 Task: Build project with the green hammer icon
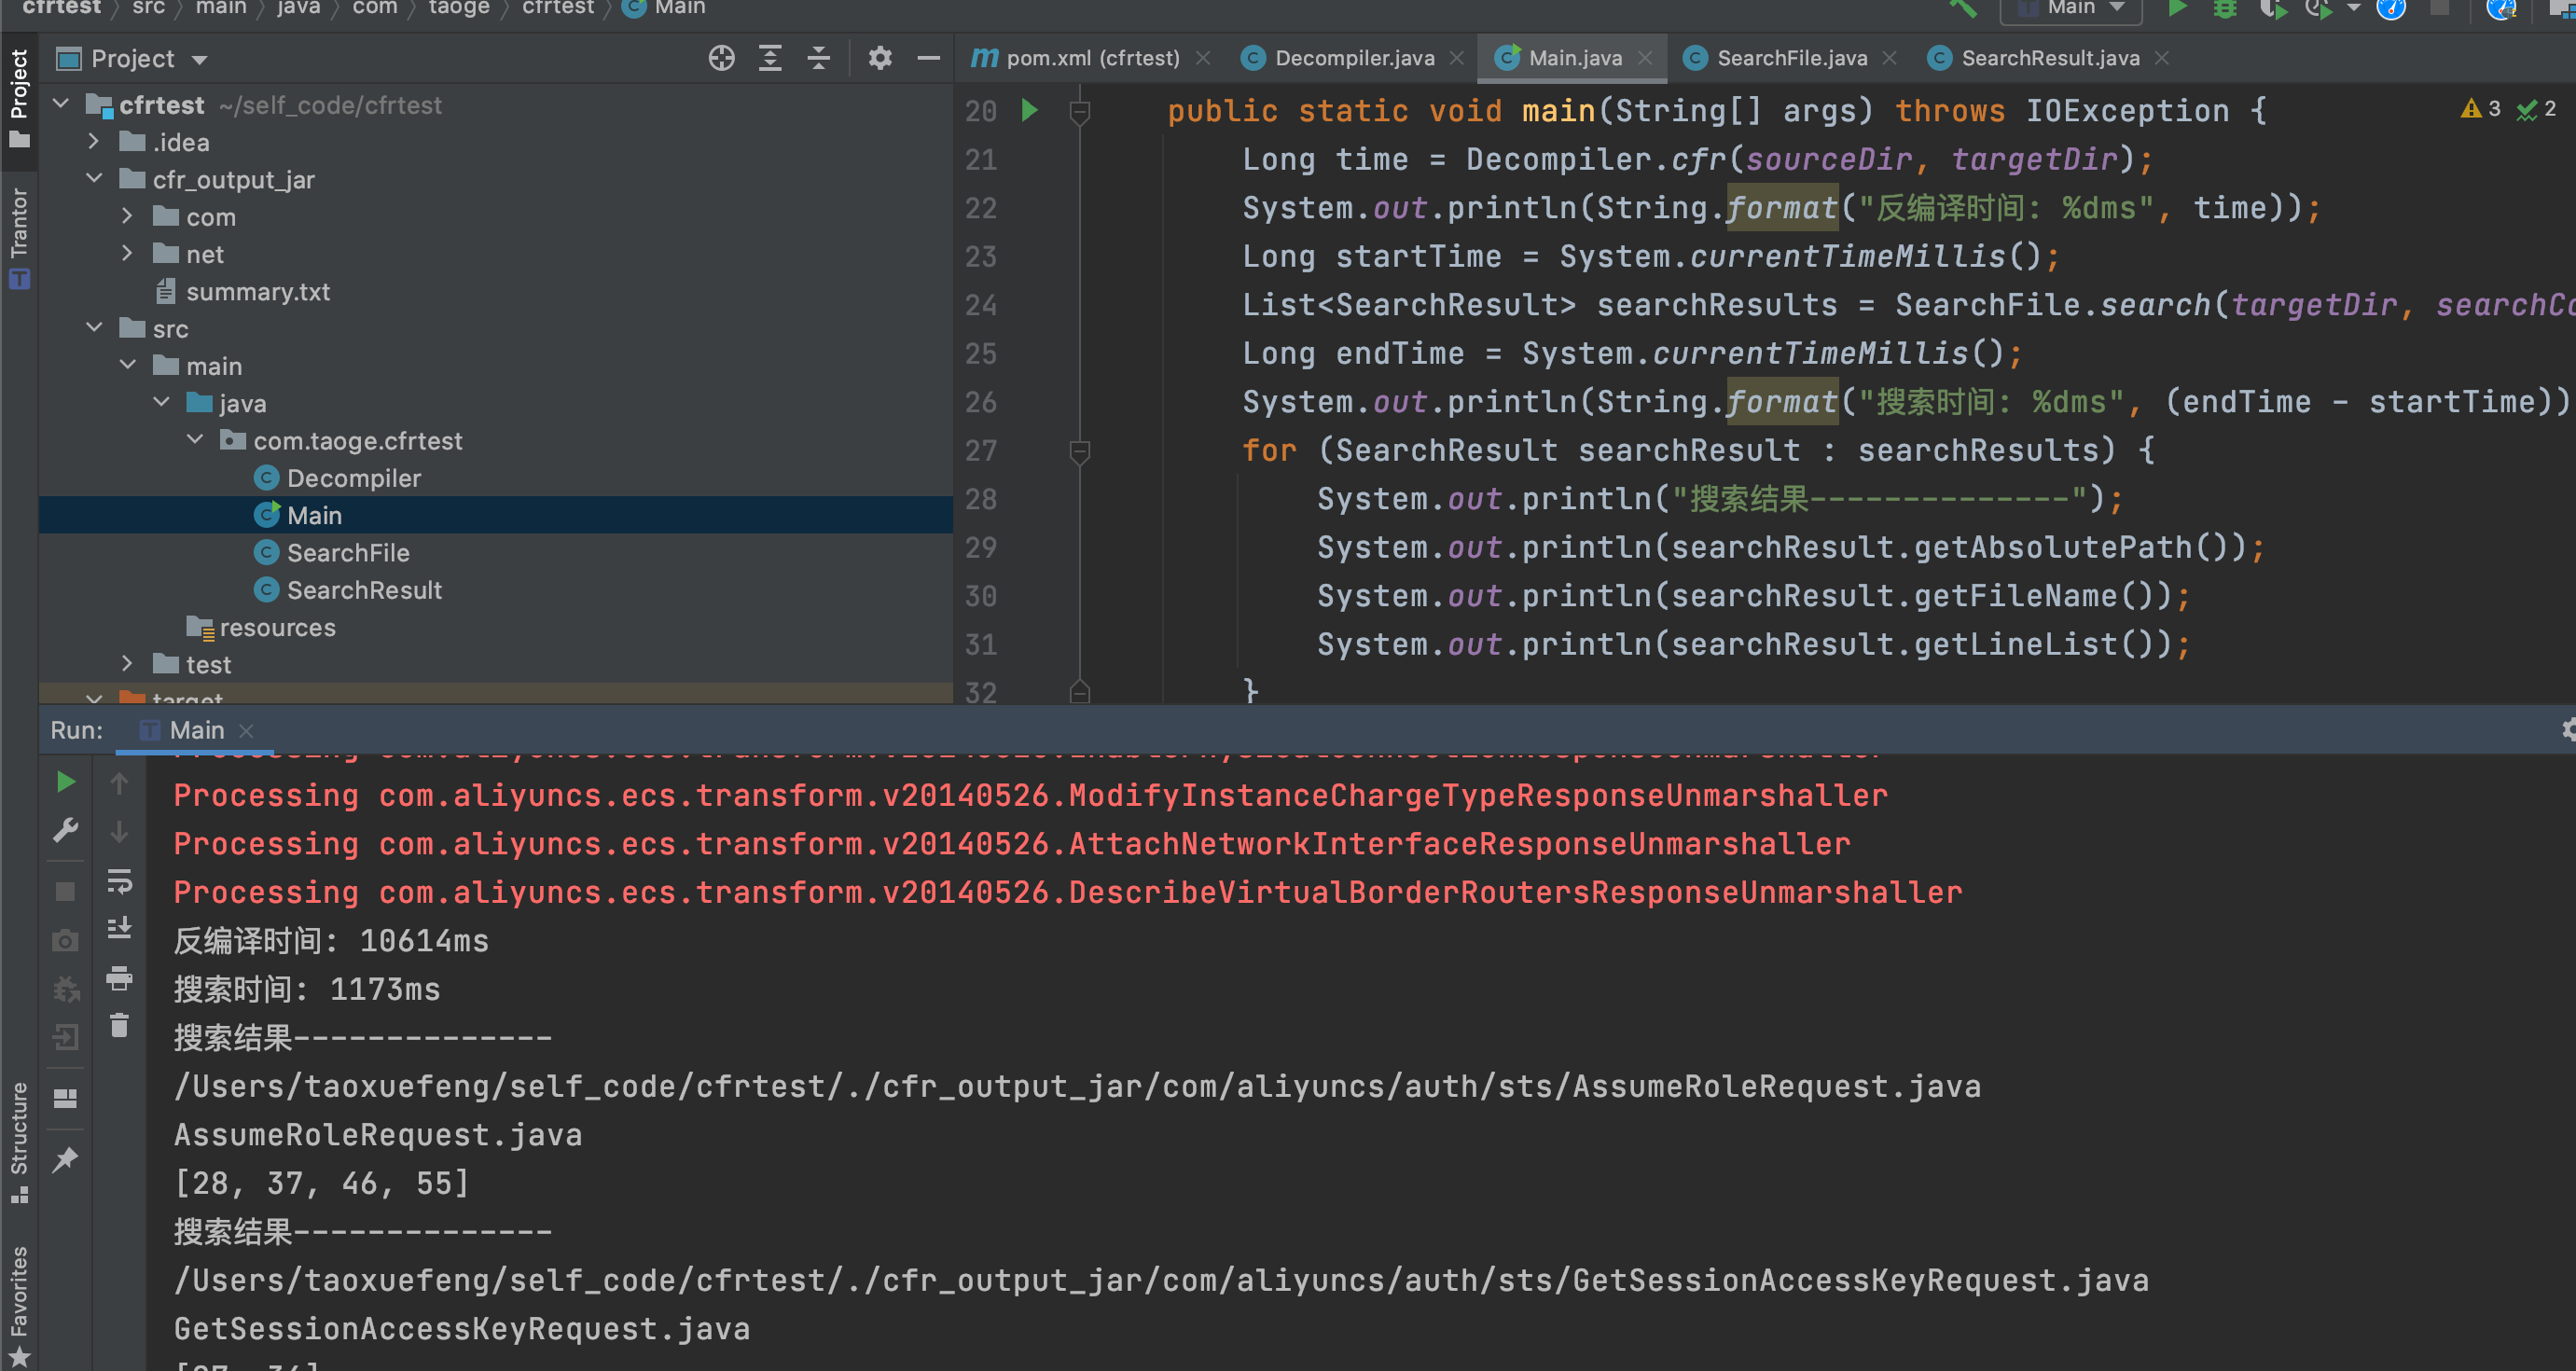[1963, 8]
